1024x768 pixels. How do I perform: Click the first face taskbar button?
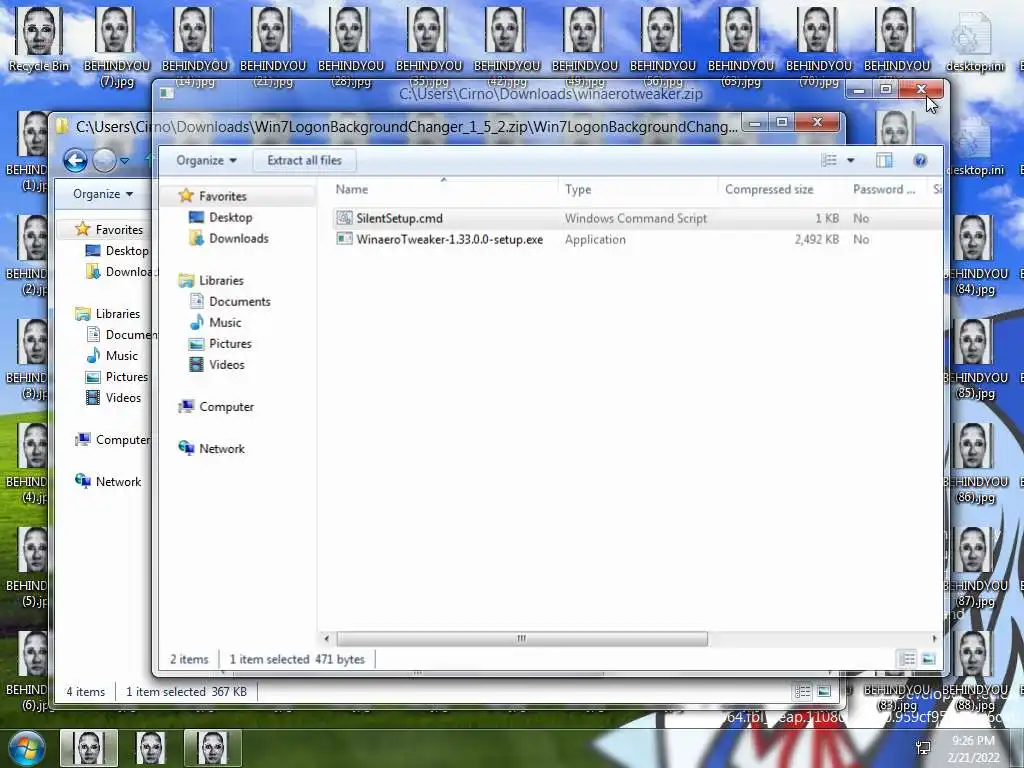[x=89, y=748]
